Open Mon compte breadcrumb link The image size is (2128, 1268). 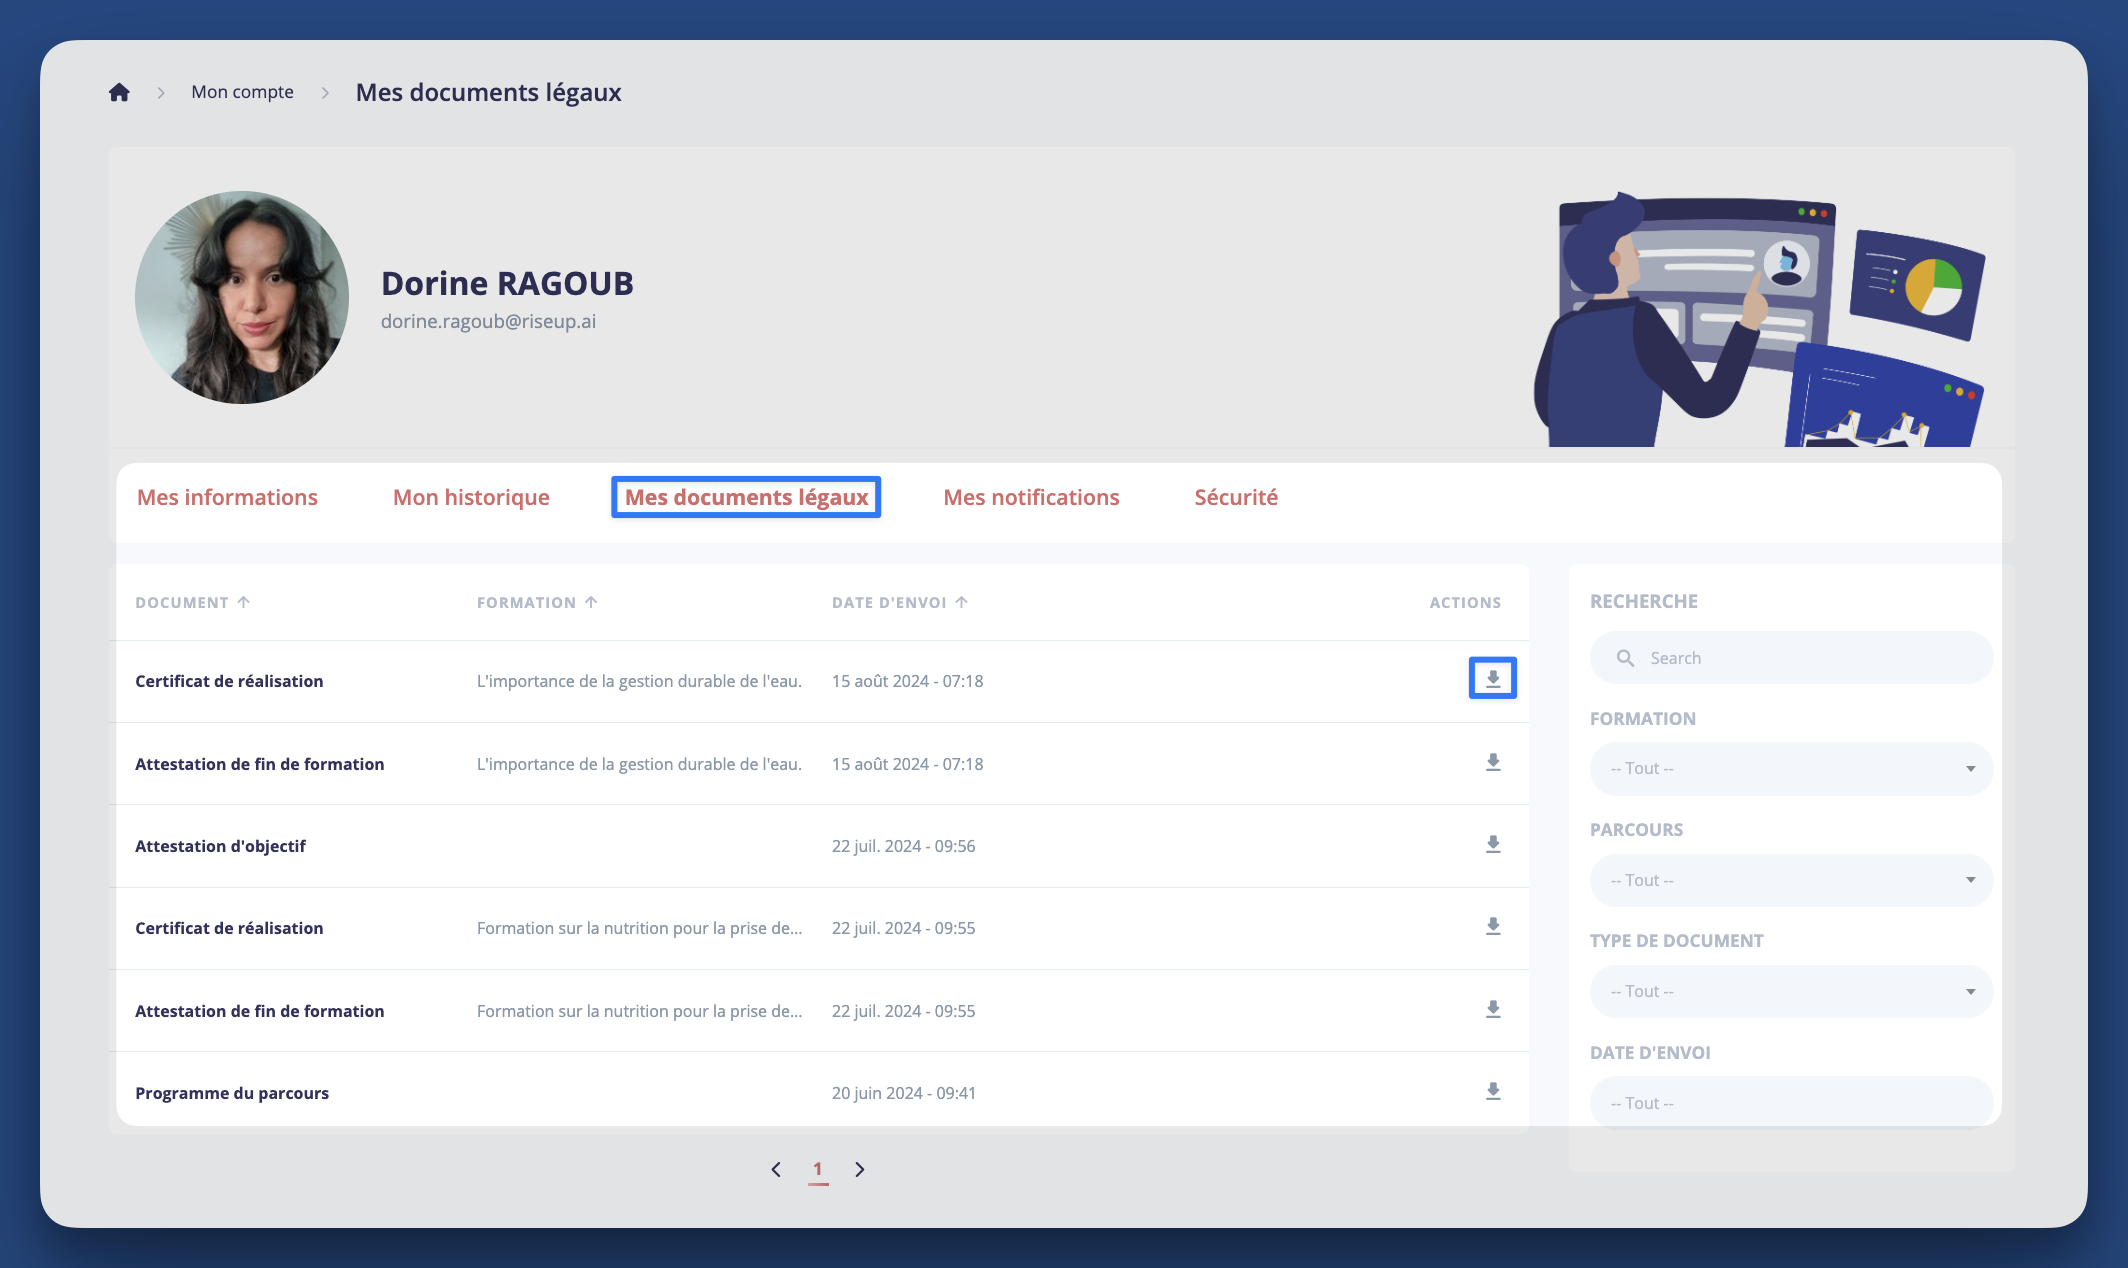[242, 92]
